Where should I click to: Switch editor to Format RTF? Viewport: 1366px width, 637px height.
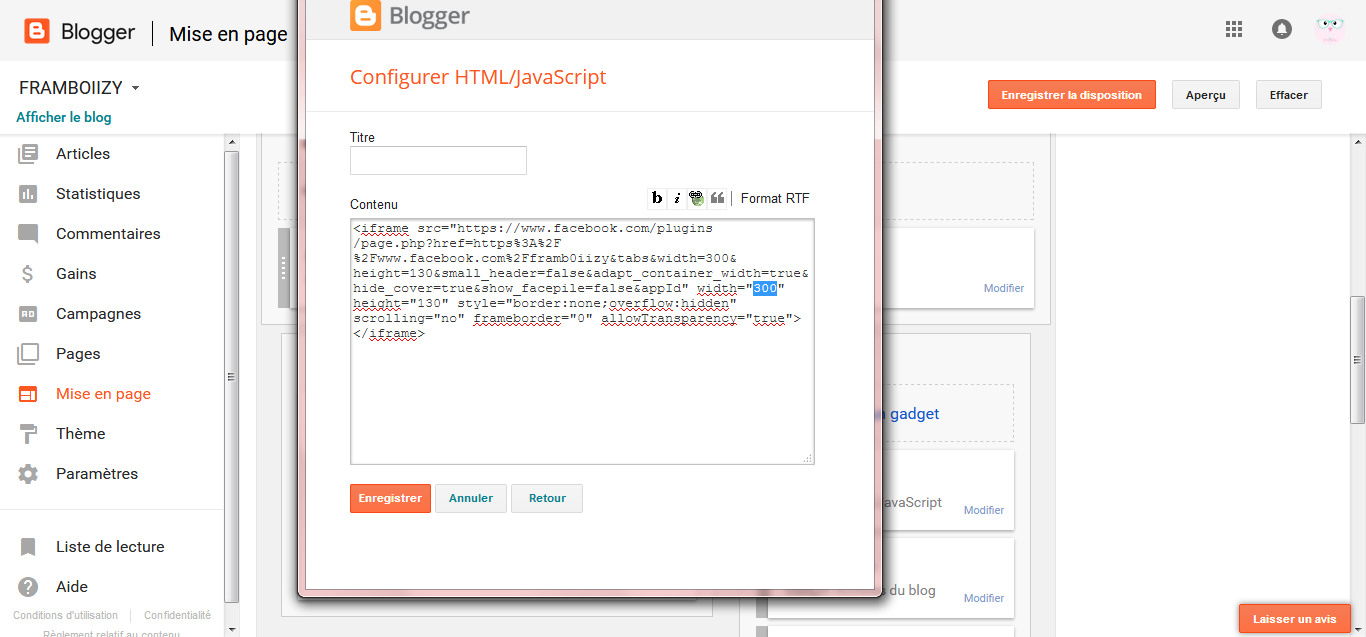coord(775,198)
